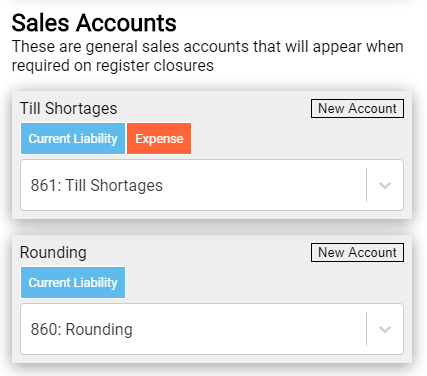Click the chevron arrow of Till Shortages dropdown
Viewport: 427px width, 376px height.
coord(385,185)
